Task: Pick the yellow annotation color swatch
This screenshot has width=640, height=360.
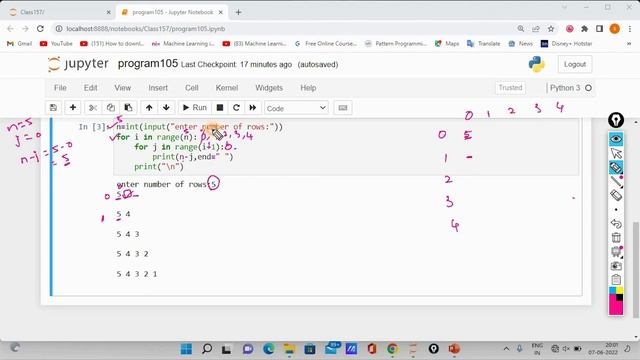Action: coord(620,290)
